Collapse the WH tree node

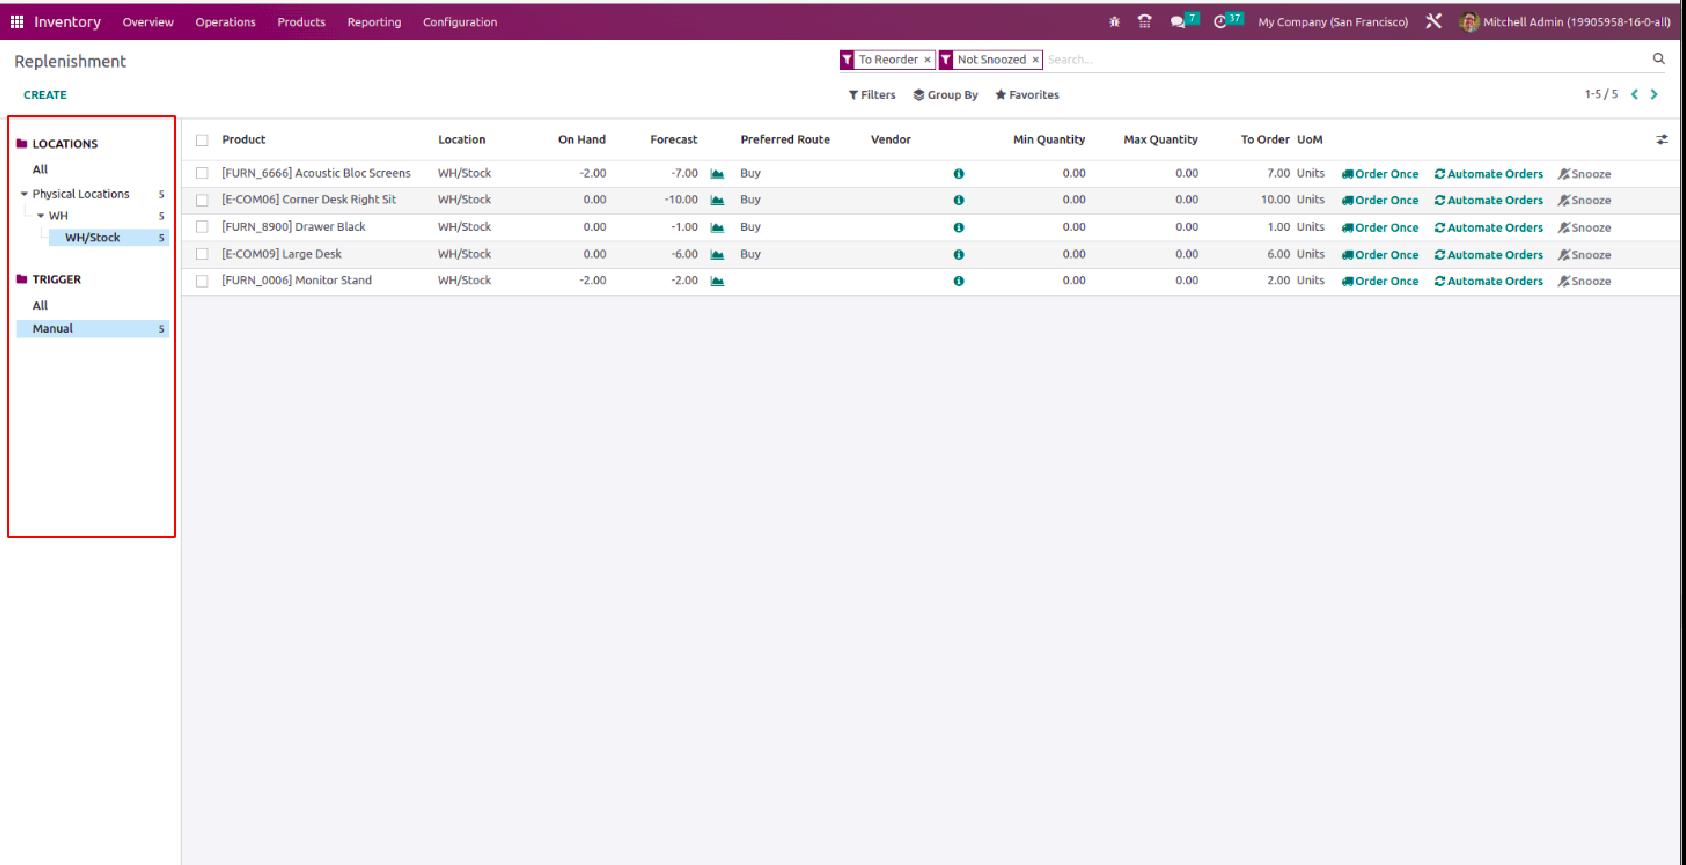pos(41,216)
